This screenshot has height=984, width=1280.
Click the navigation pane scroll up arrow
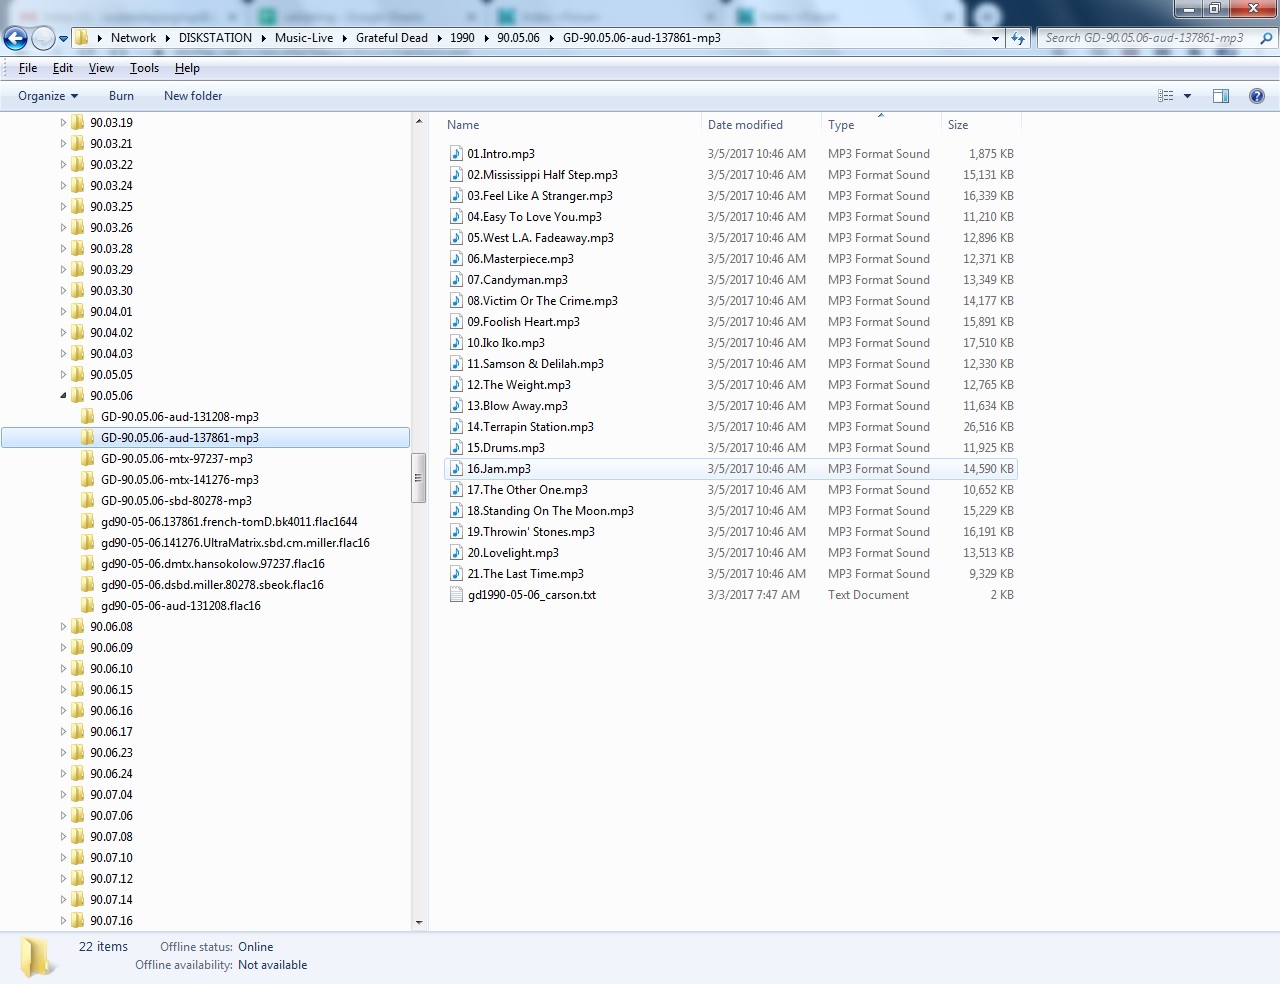[x=419, y=122]
